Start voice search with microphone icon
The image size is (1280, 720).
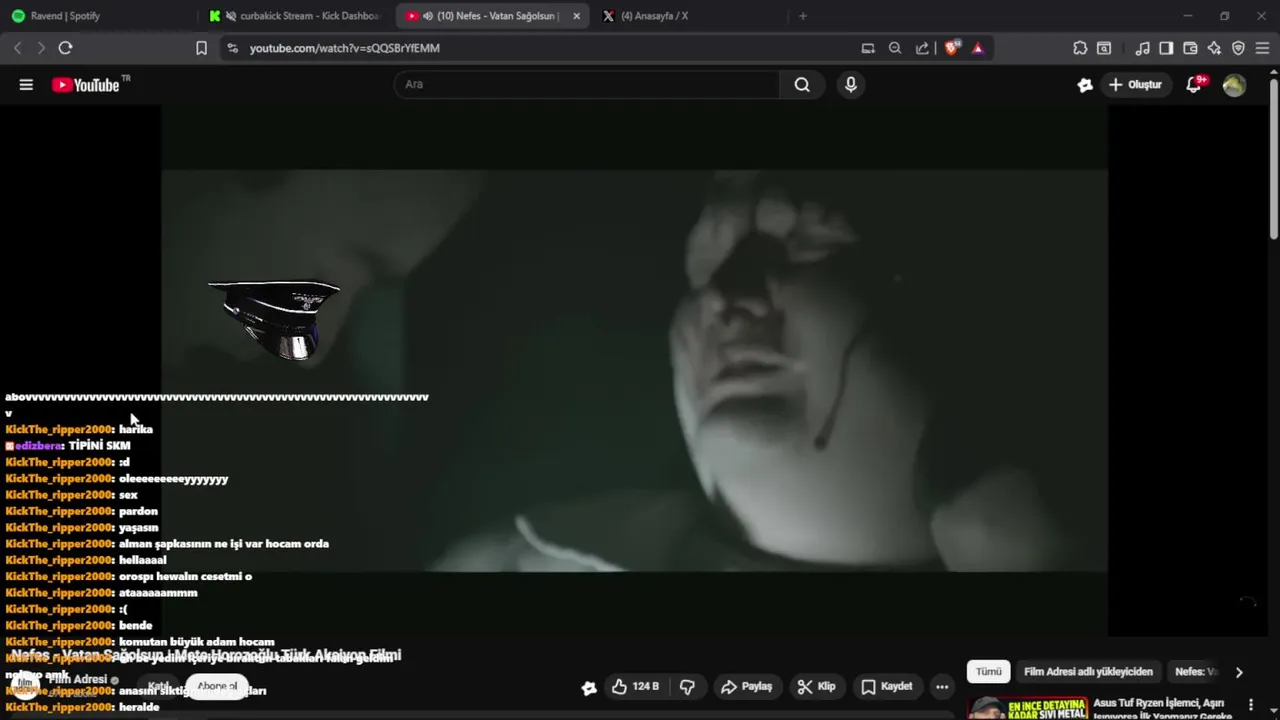(x=851, y=85)
